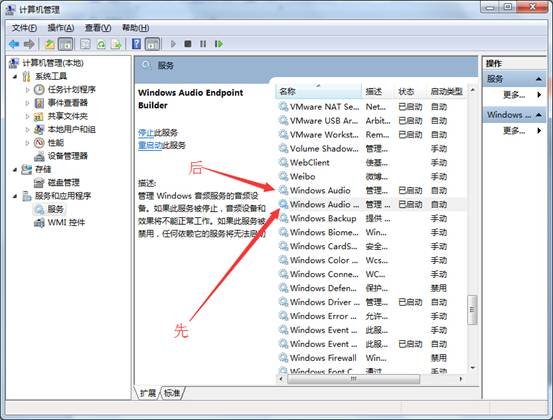Select 任务计划程序 in the tree
553x420 pixels.
(72, 89)
